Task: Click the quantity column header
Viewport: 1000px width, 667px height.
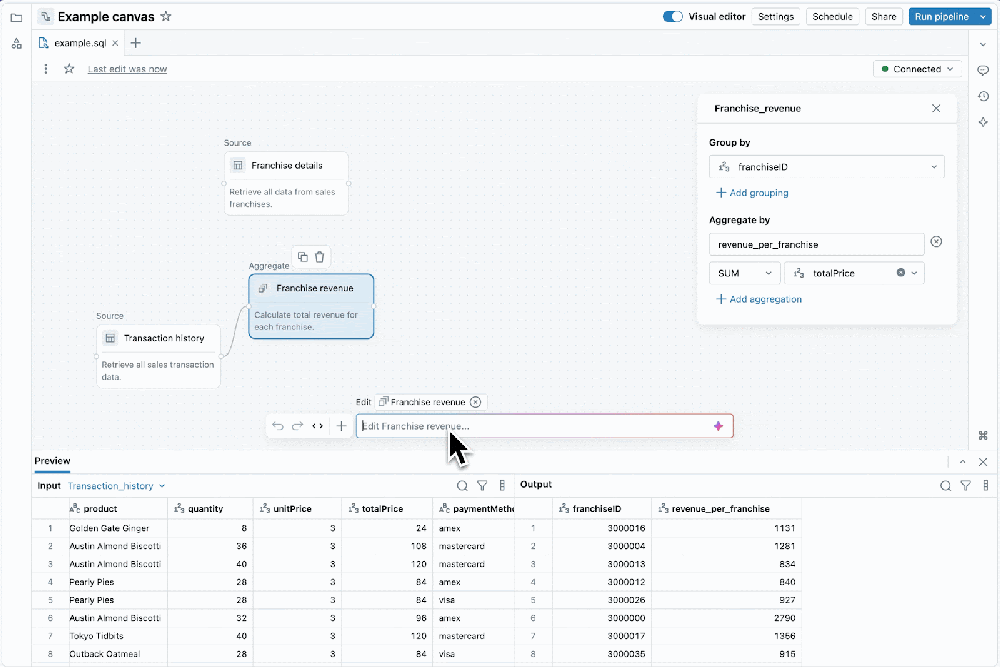Action: click(210, 508)
